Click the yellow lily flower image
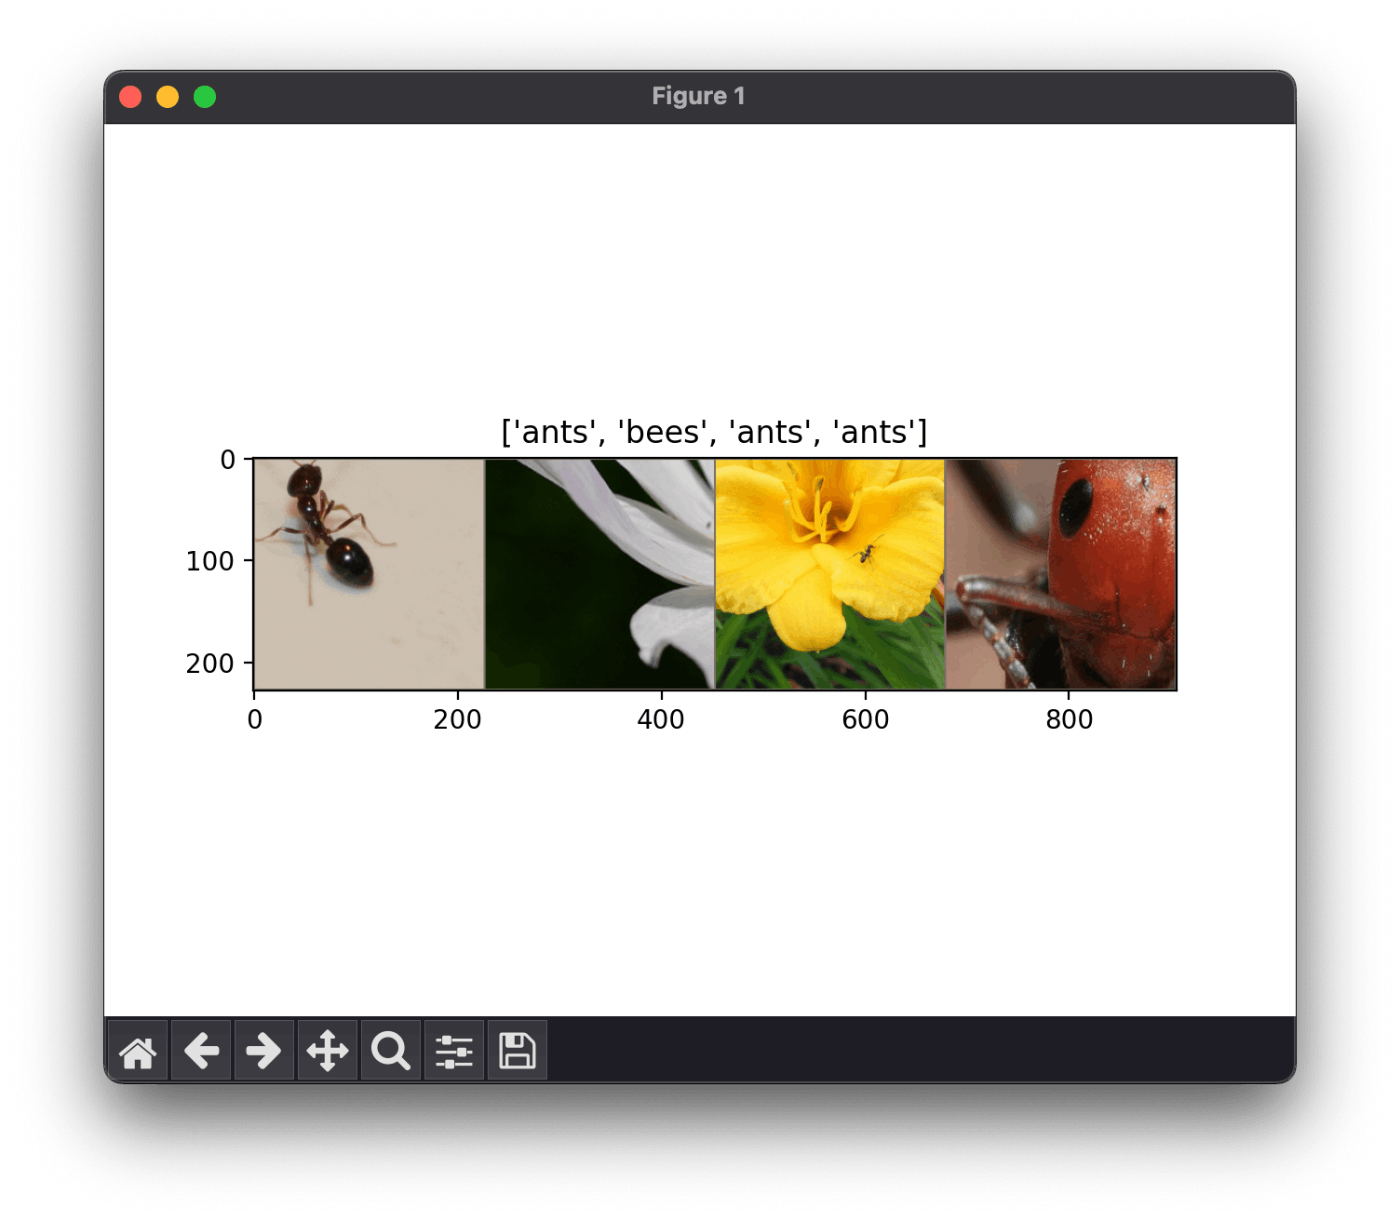Viewport: 1400px width, 1221px height. click(x=830, y=574)
